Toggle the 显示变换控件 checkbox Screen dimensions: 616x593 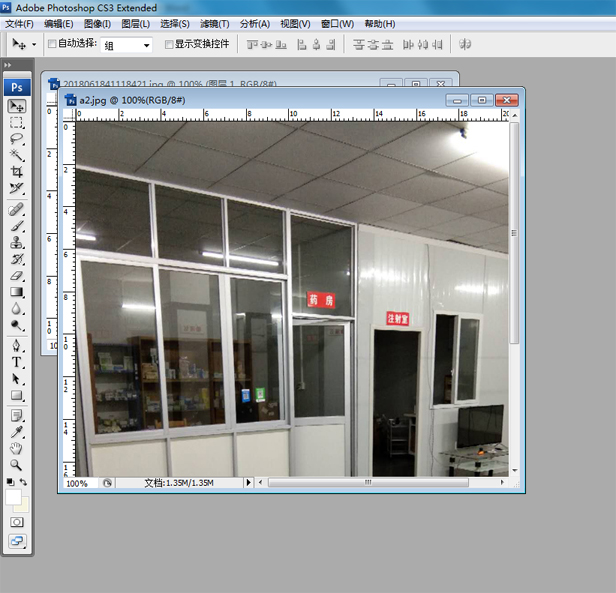pos(169,44)
